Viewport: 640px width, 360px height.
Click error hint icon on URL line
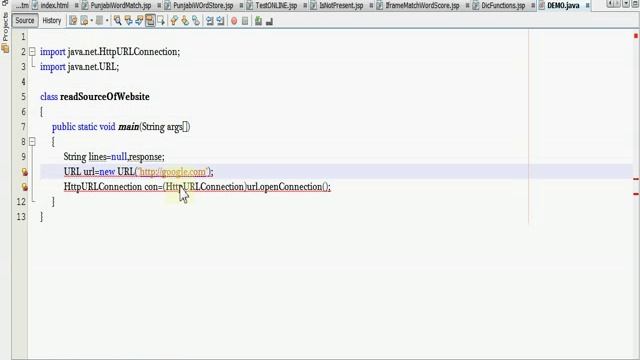click(24, 172)
